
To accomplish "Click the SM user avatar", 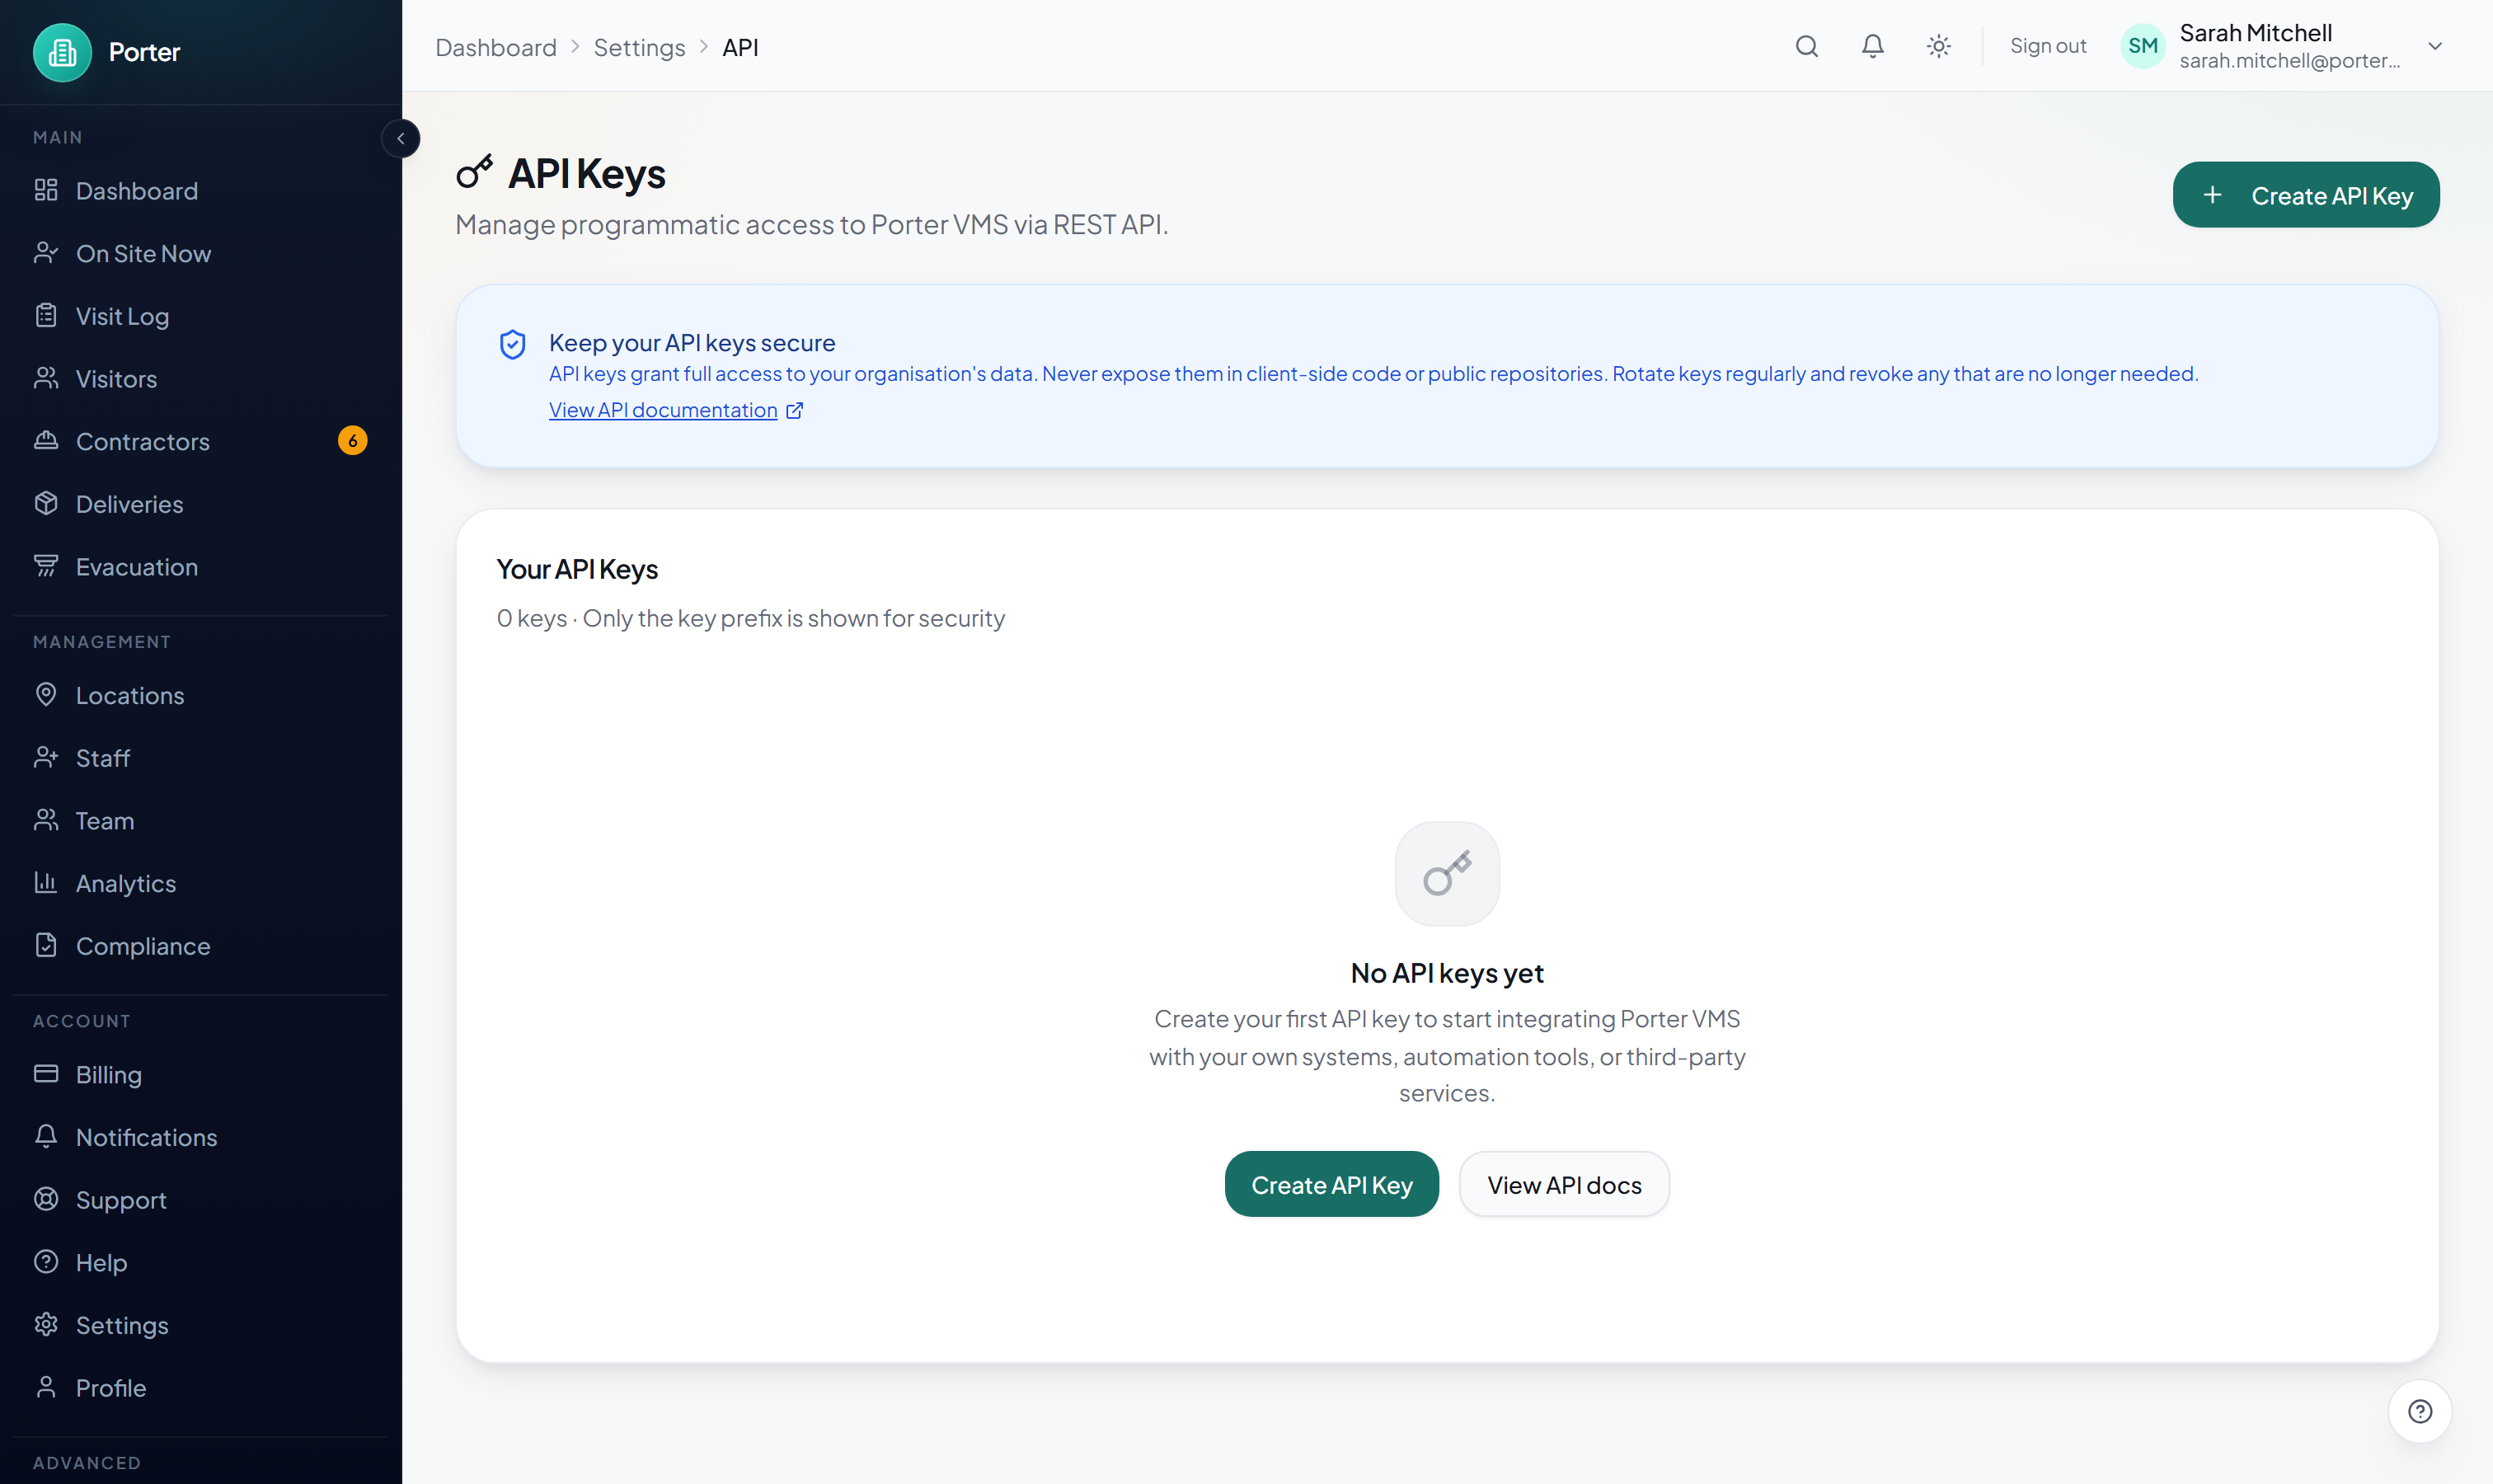I will [2142, 46].
